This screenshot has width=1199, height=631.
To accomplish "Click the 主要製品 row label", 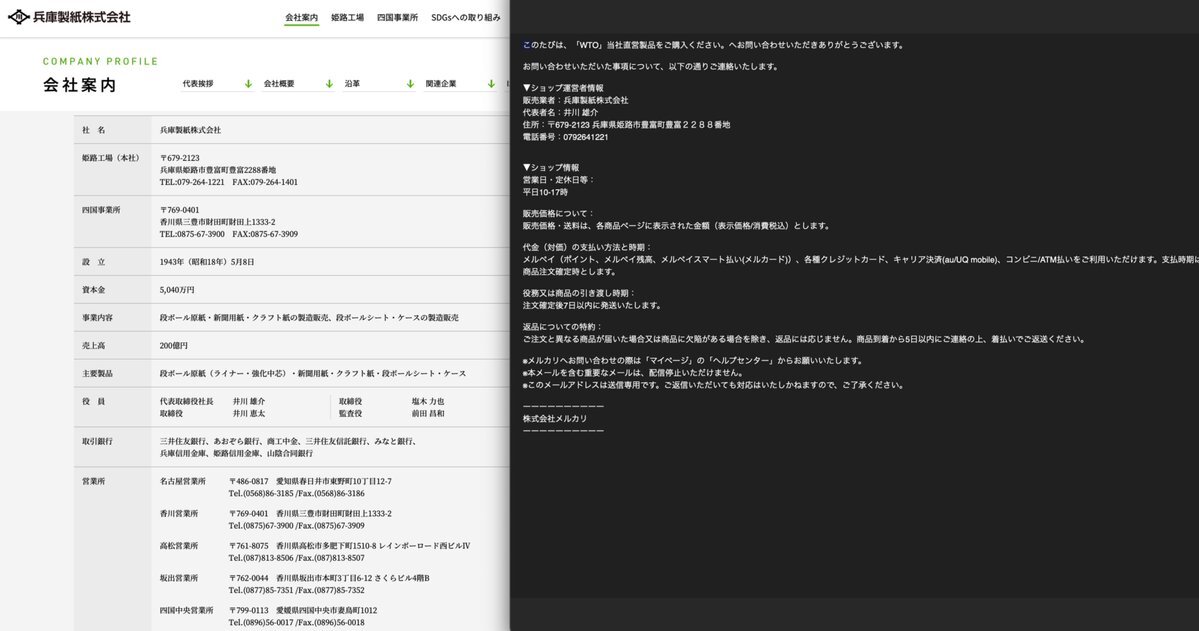I will [97, 374].
